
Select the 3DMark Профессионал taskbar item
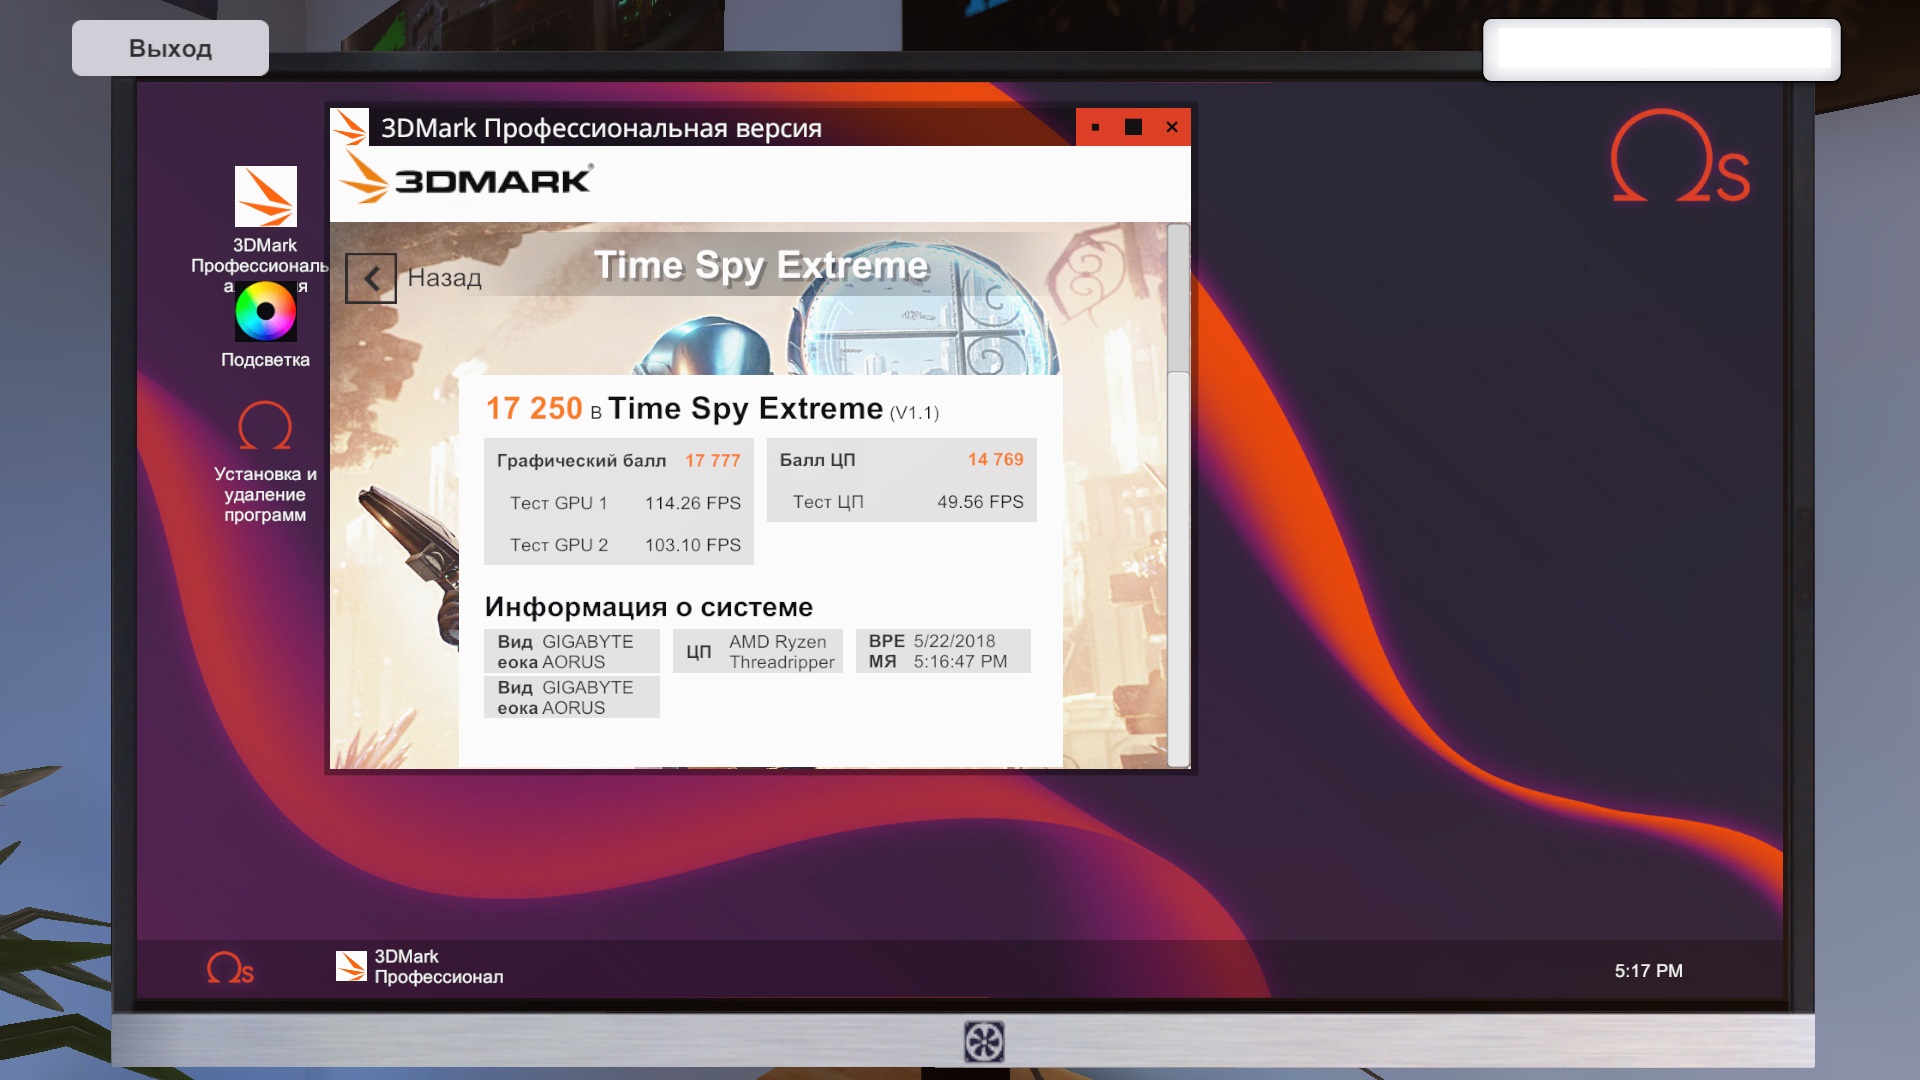pos(420,967)
